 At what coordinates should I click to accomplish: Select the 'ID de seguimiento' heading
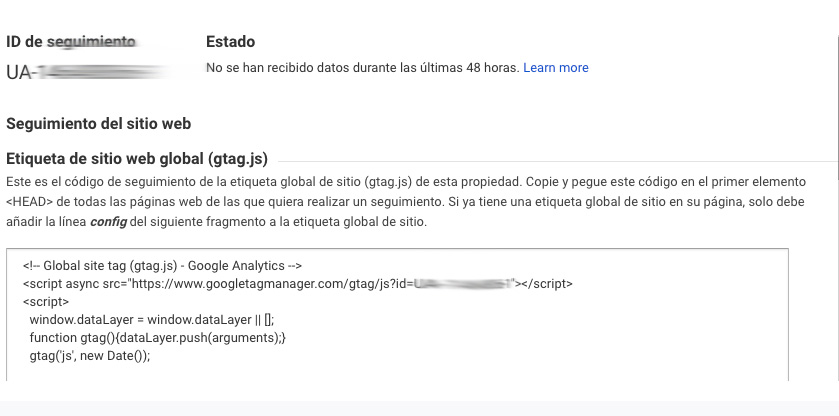coord(71,42)
